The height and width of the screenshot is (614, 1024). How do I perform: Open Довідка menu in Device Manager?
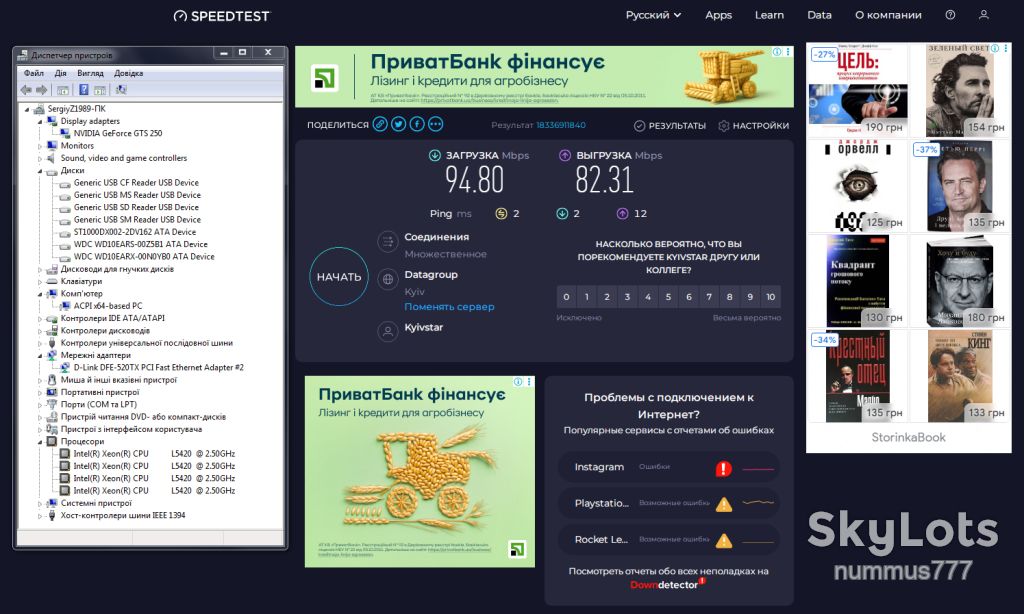129,73
